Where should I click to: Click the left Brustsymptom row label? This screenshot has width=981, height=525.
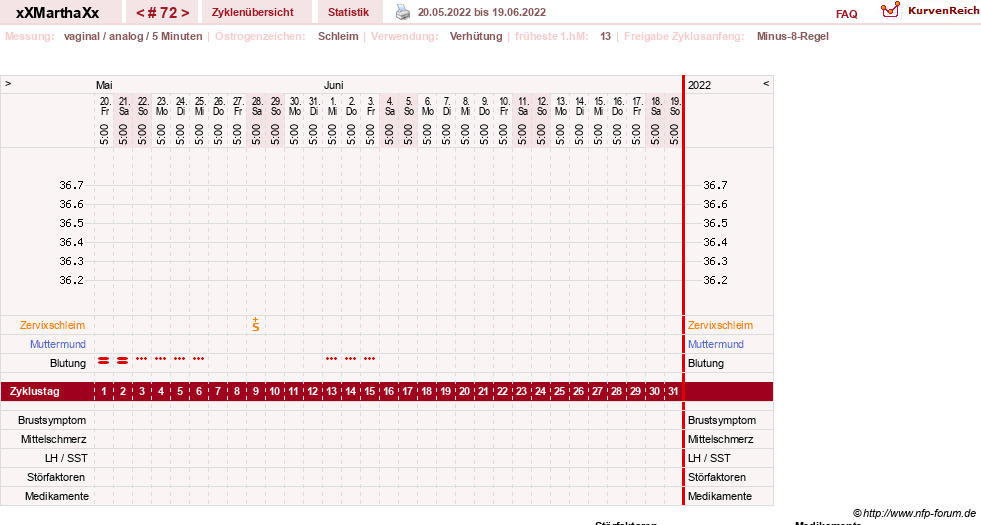[x=52, y=421]
